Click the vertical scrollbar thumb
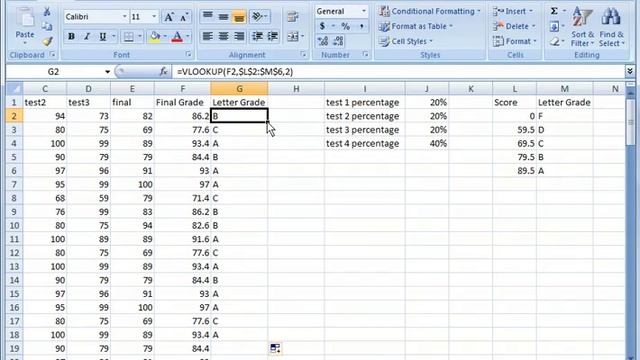Screen dimensions: 640x360 pos(630,121)
